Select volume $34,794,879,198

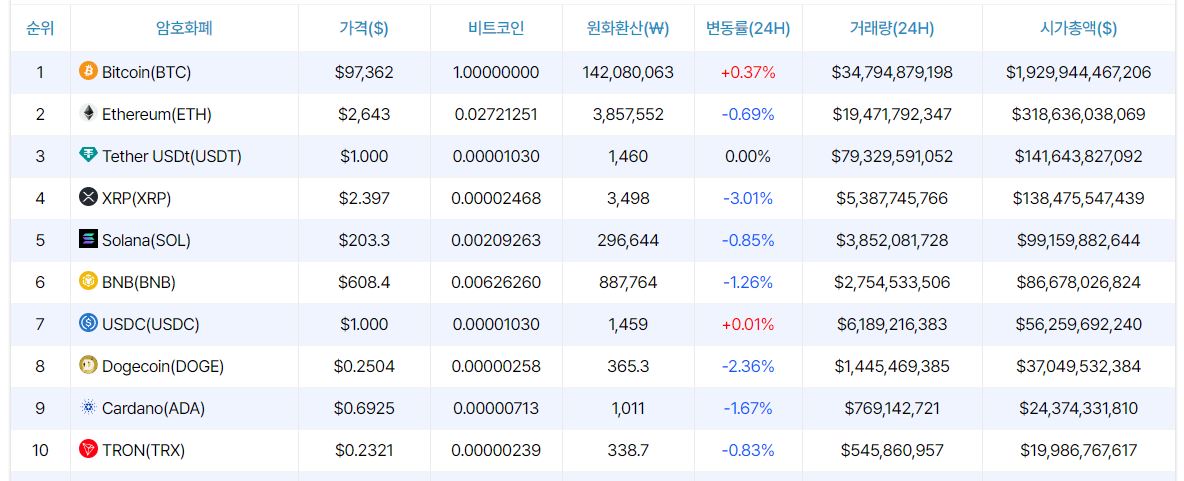(x=892, y=72)
